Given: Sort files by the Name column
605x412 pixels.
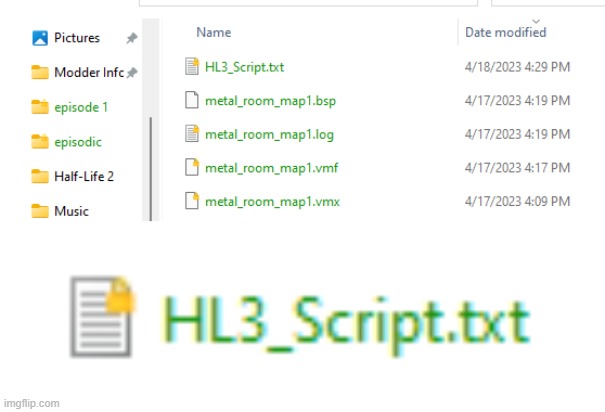Looking at the screenshot, I should 213,32.
